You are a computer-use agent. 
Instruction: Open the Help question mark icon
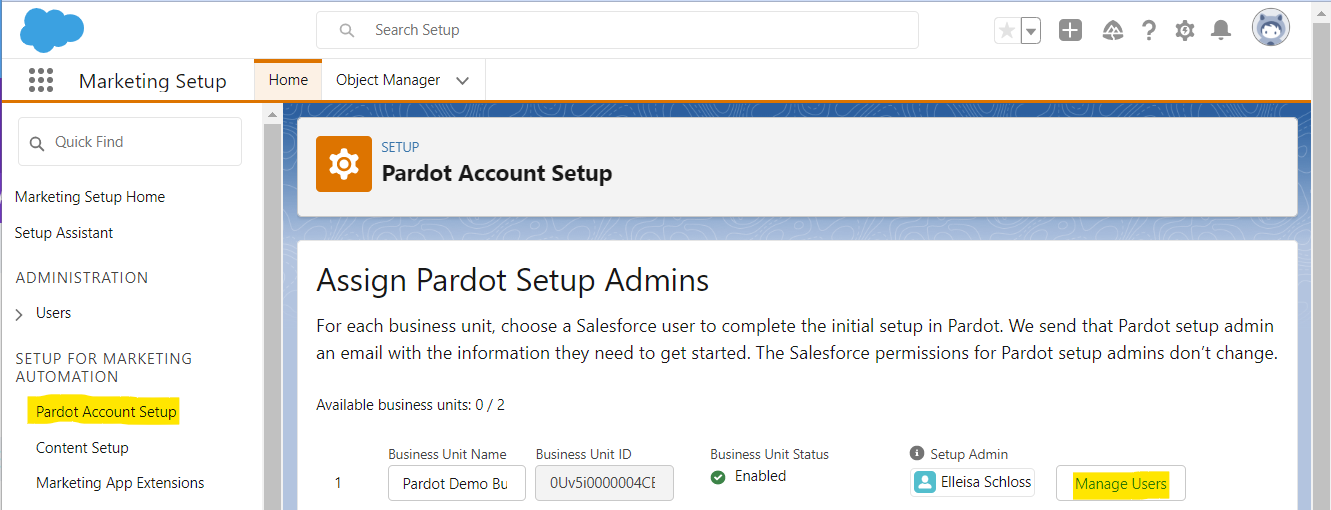[1149, 30]
